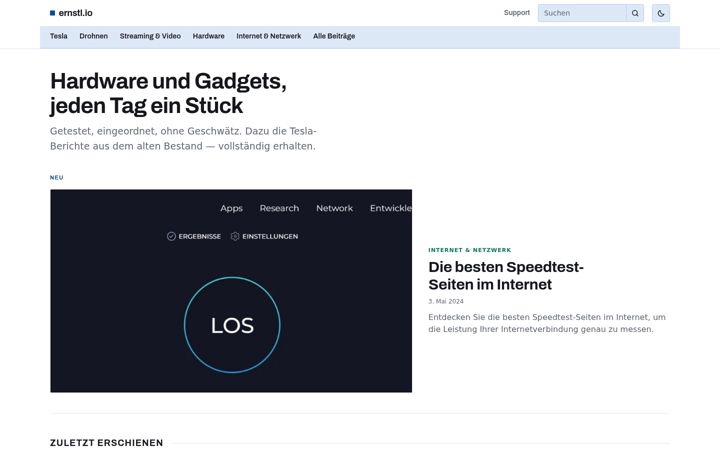The height and width of the screenshot is (450, 720).
Task: Open article Die besten Speedtest-Seiten im Internet
Action: 506,276
